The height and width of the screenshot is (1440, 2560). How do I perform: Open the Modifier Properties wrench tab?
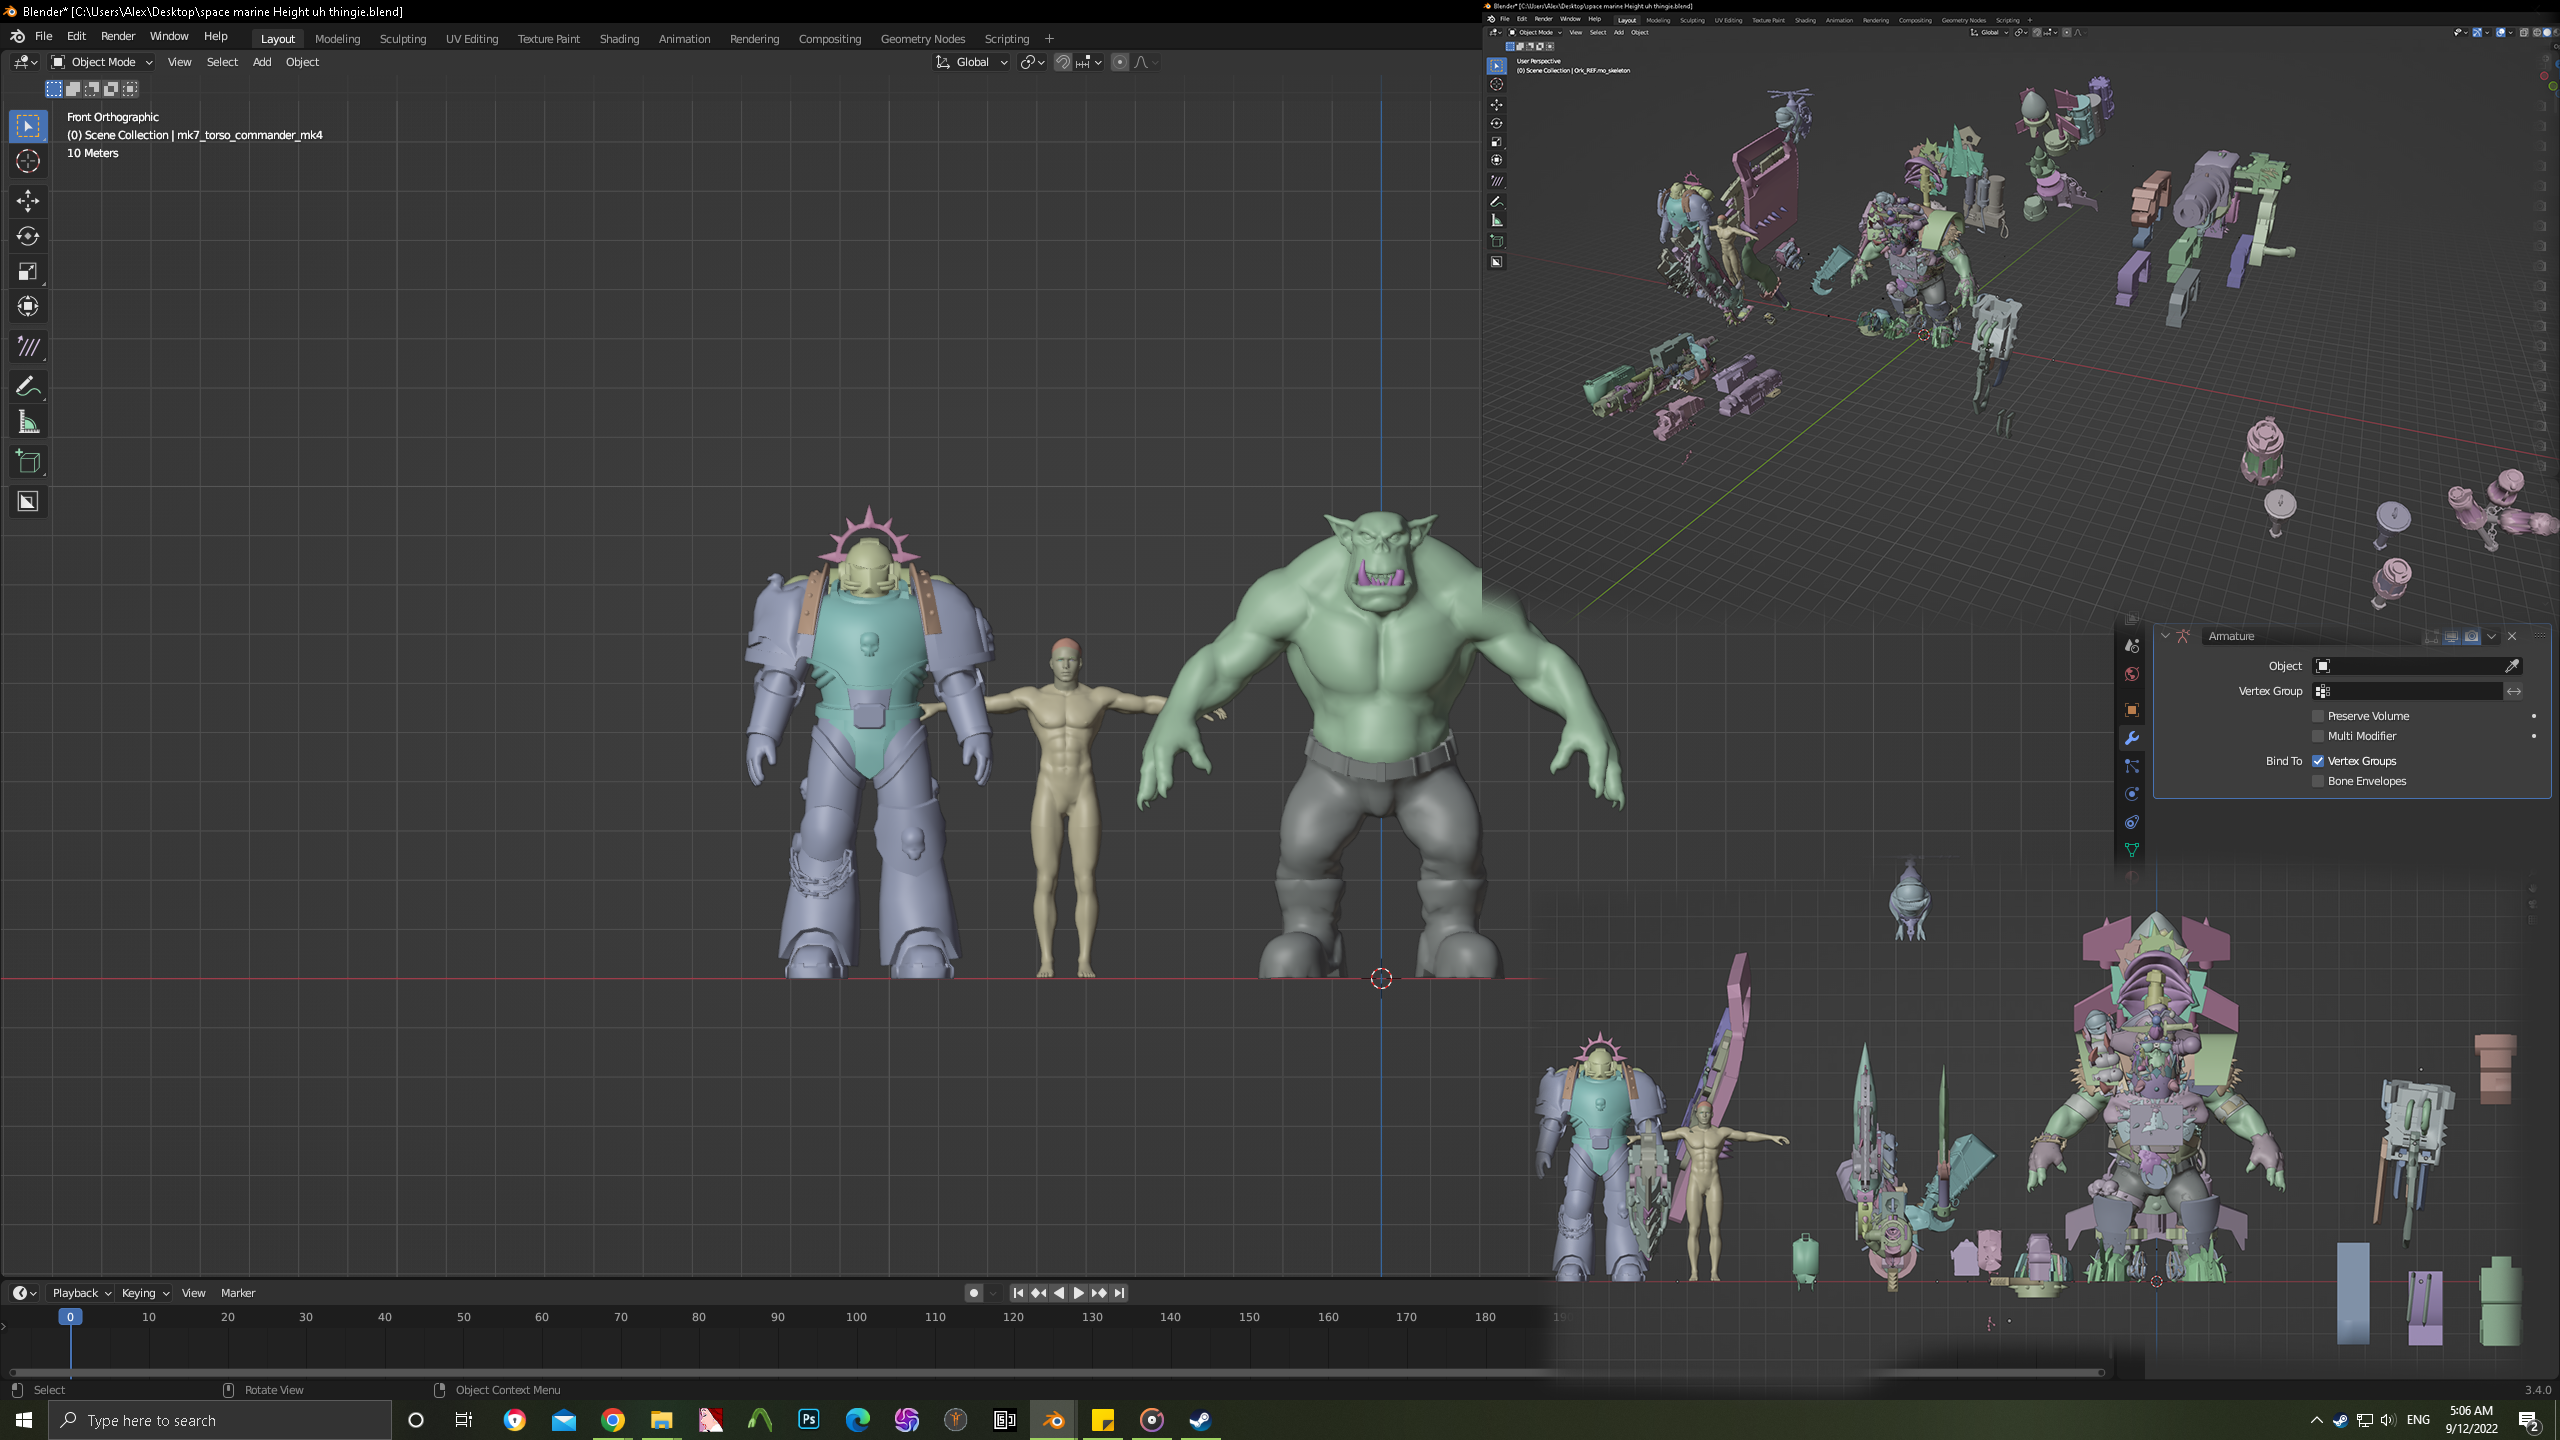pyautogui.click(x=2132, y=738)
